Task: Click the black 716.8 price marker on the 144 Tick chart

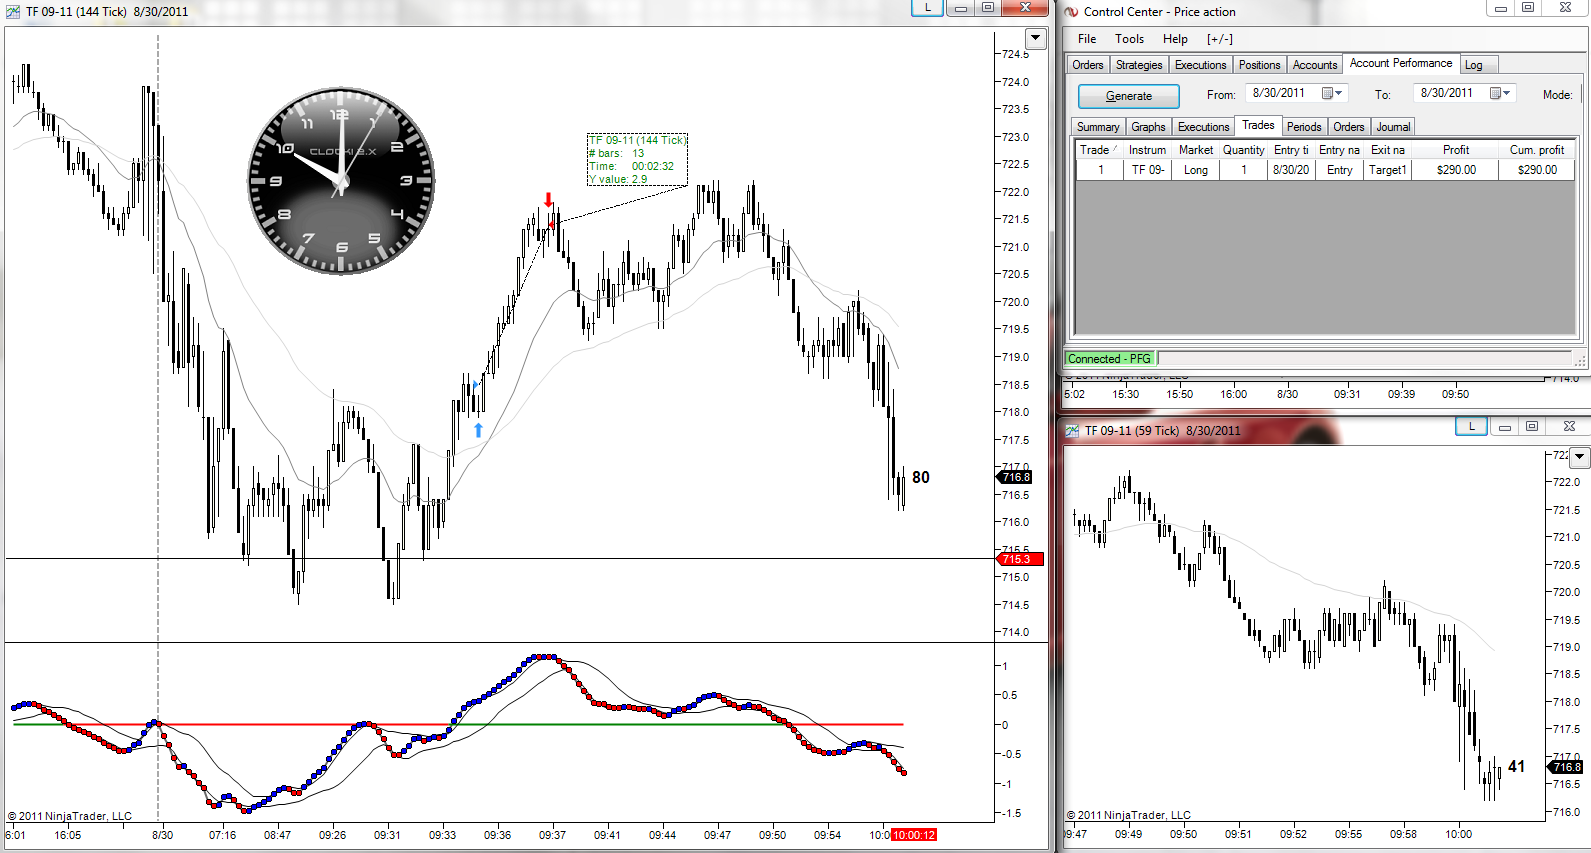Action: pos(1015,477)
